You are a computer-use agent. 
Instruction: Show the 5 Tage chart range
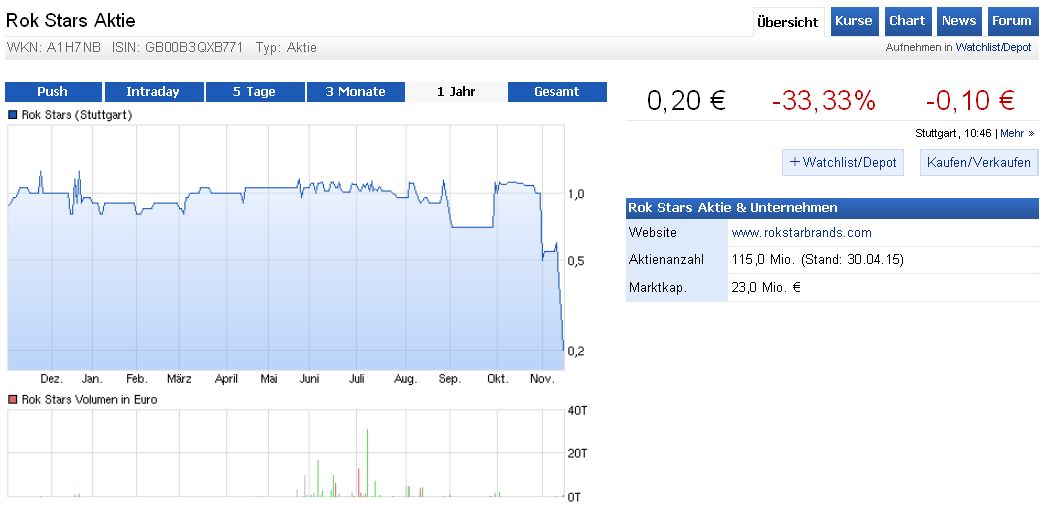pyautogui.click(x=255, y=92)
